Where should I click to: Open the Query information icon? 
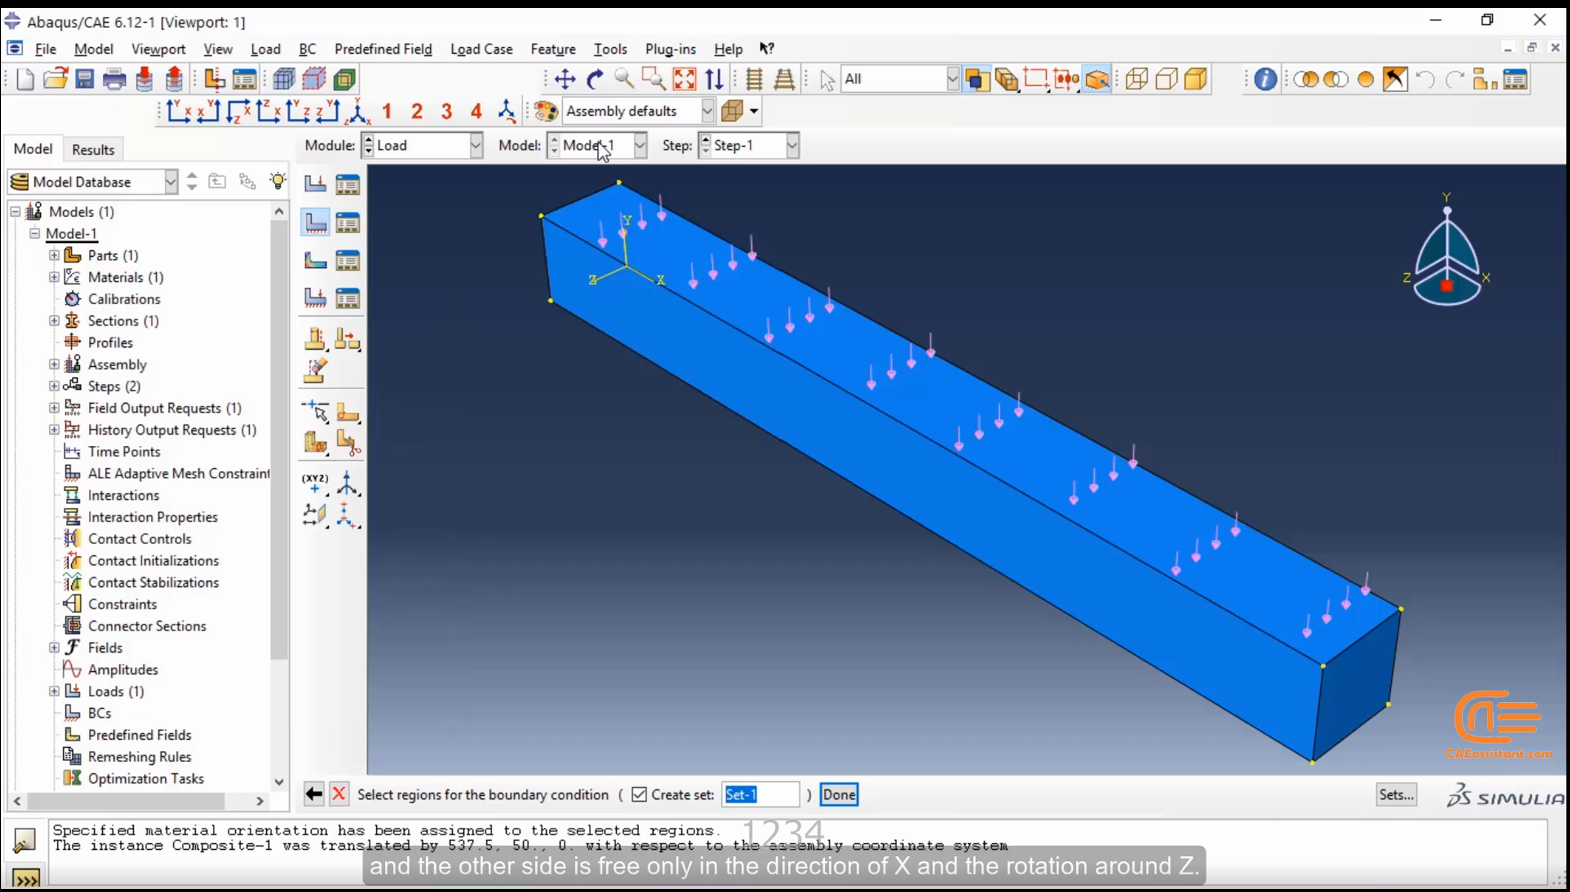(x=1265, y=79)
